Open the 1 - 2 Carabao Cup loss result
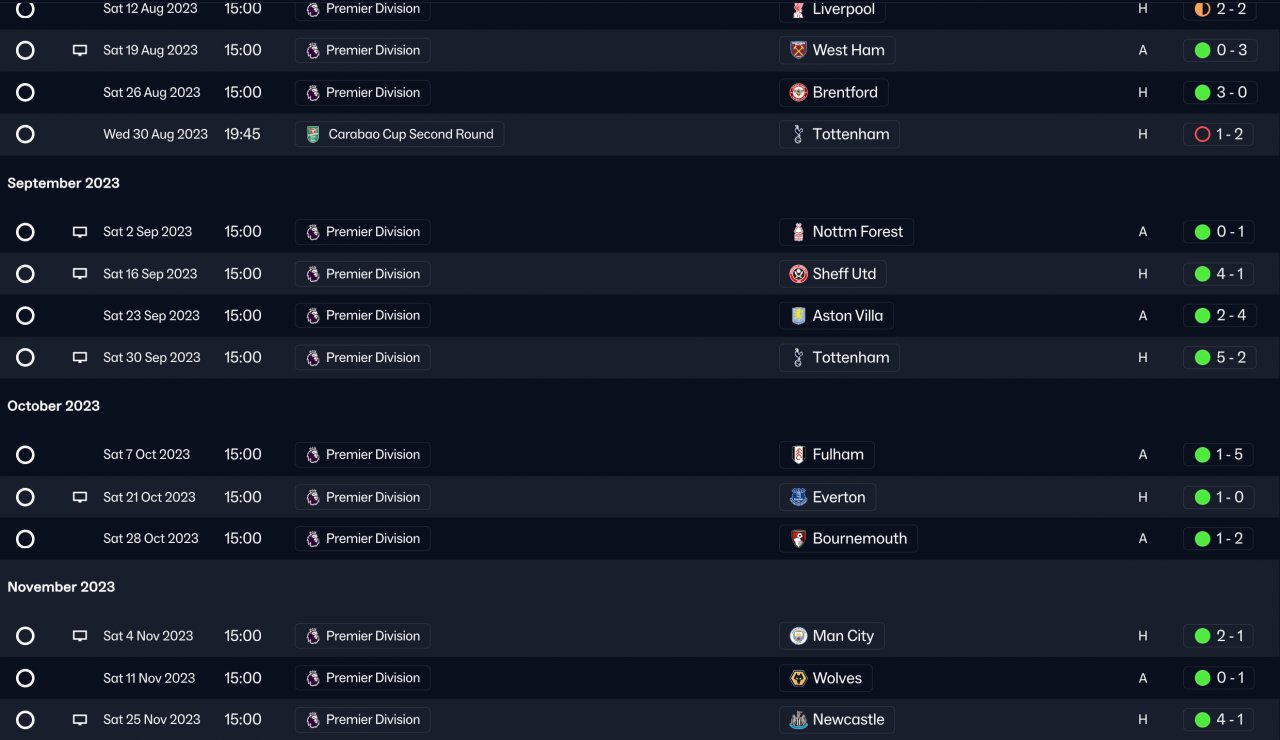 click(x=1219, y=135)
